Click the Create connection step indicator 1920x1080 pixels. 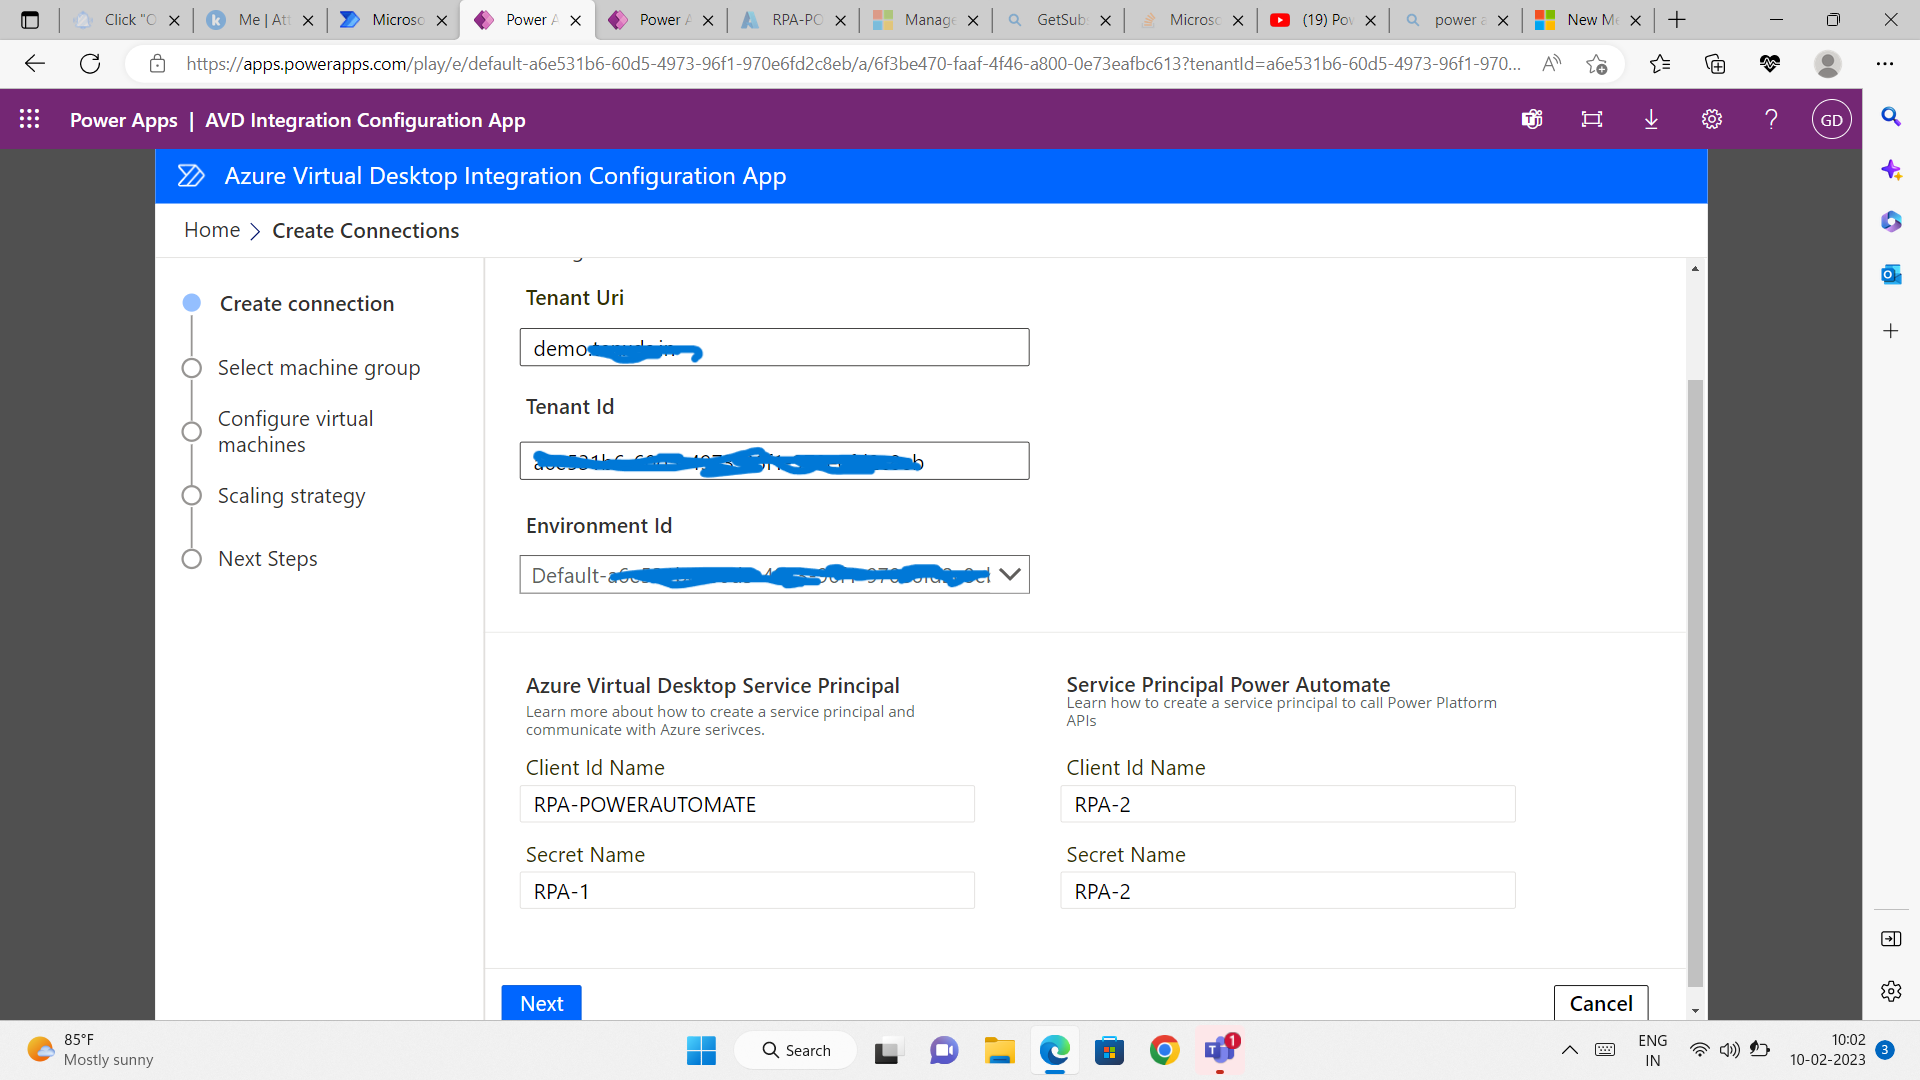[192, 303]
